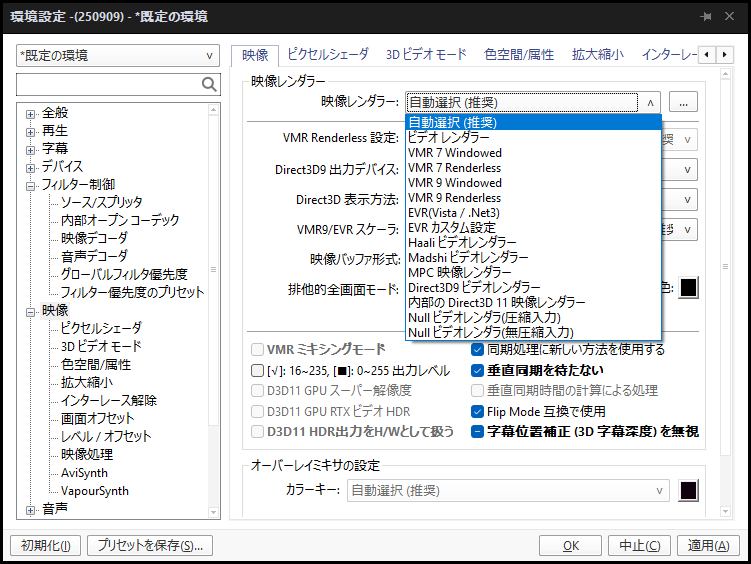This screenshot has height=564, width=751.
Task: Click the OK button
Action: [571, 546]
